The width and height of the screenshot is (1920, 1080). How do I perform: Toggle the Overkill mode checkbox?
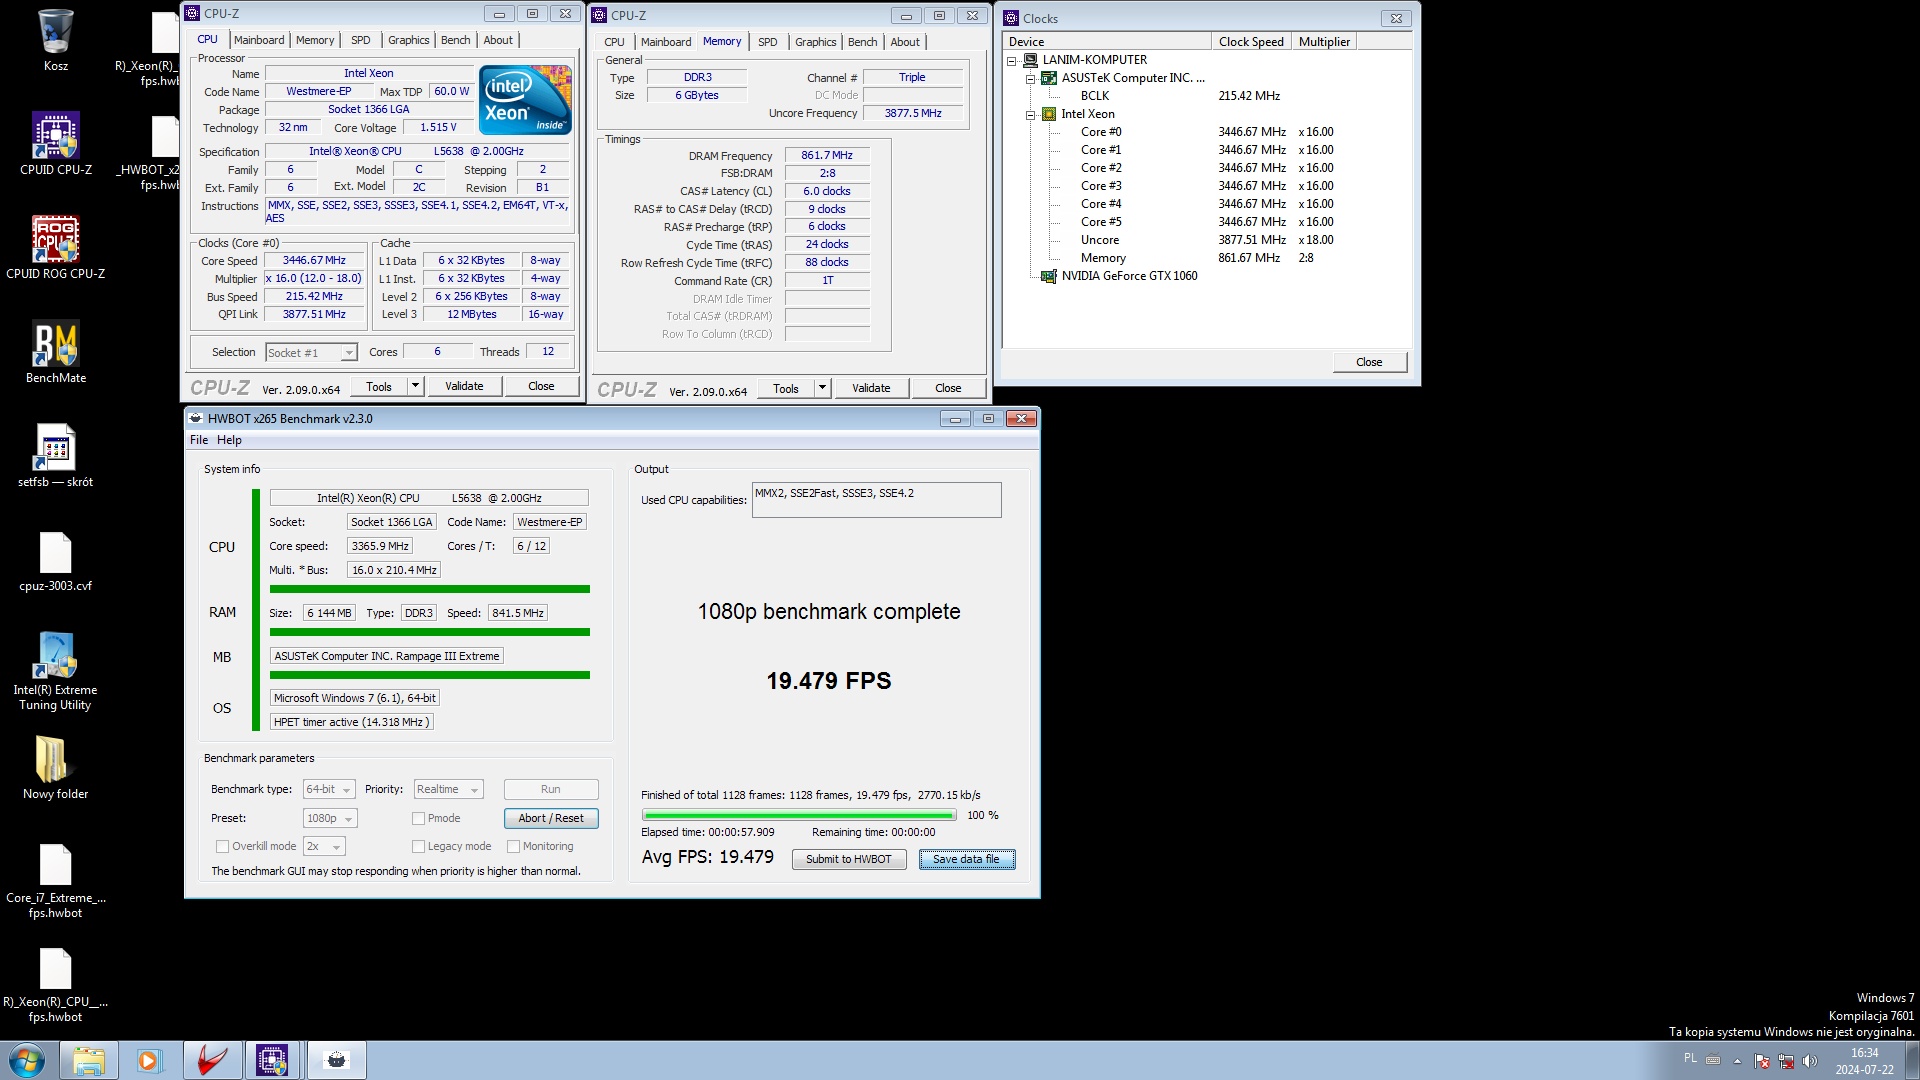click(x=222, y=846)
